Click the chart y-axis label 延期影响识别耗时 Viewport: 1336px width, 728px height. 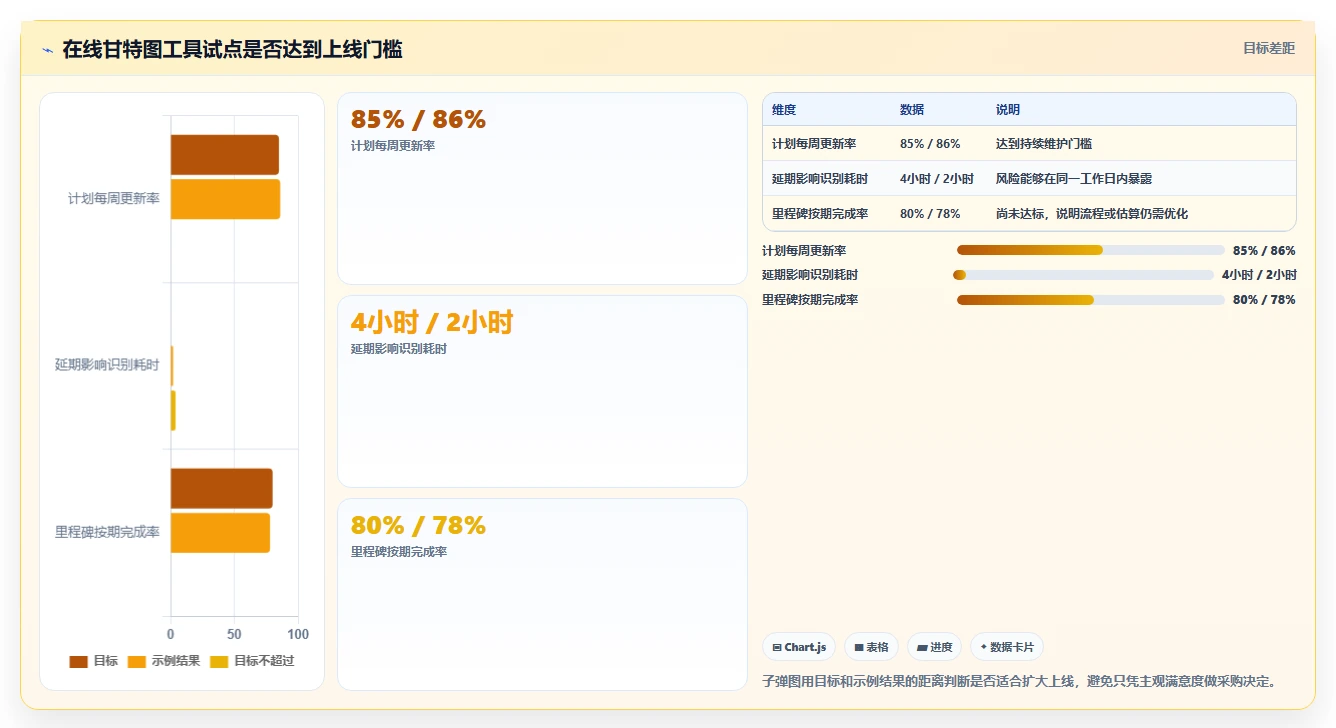point(107,365)
